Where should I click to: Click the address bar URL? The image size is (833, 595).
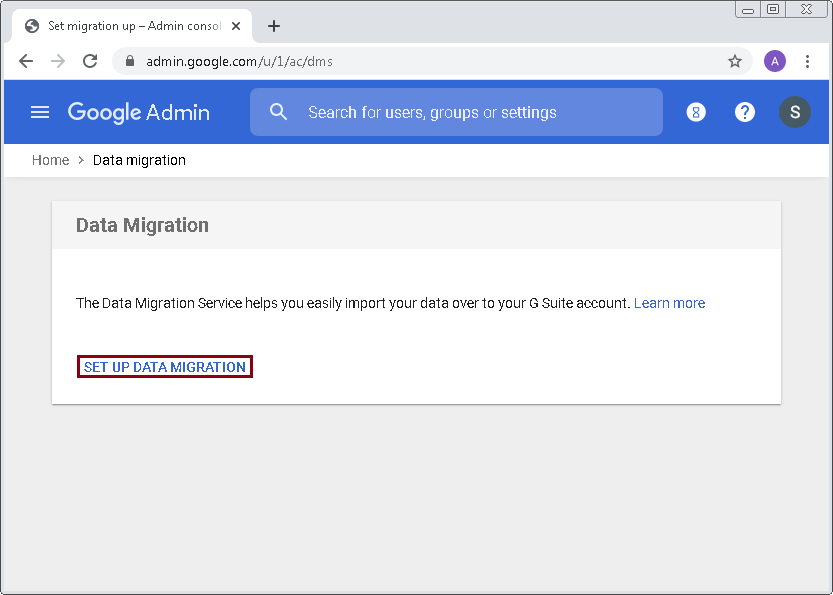coord(239,61)
